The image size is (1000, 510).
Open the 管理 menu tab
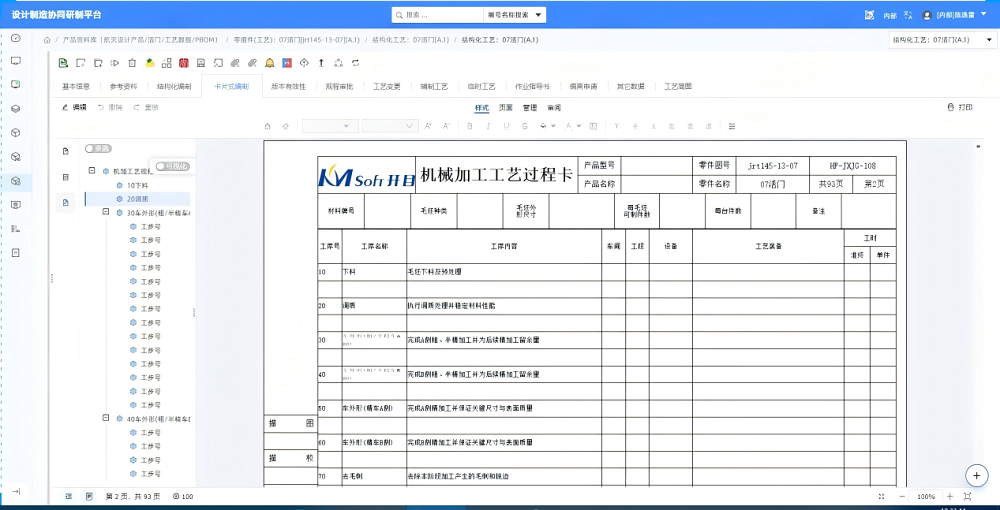point(530,108)
